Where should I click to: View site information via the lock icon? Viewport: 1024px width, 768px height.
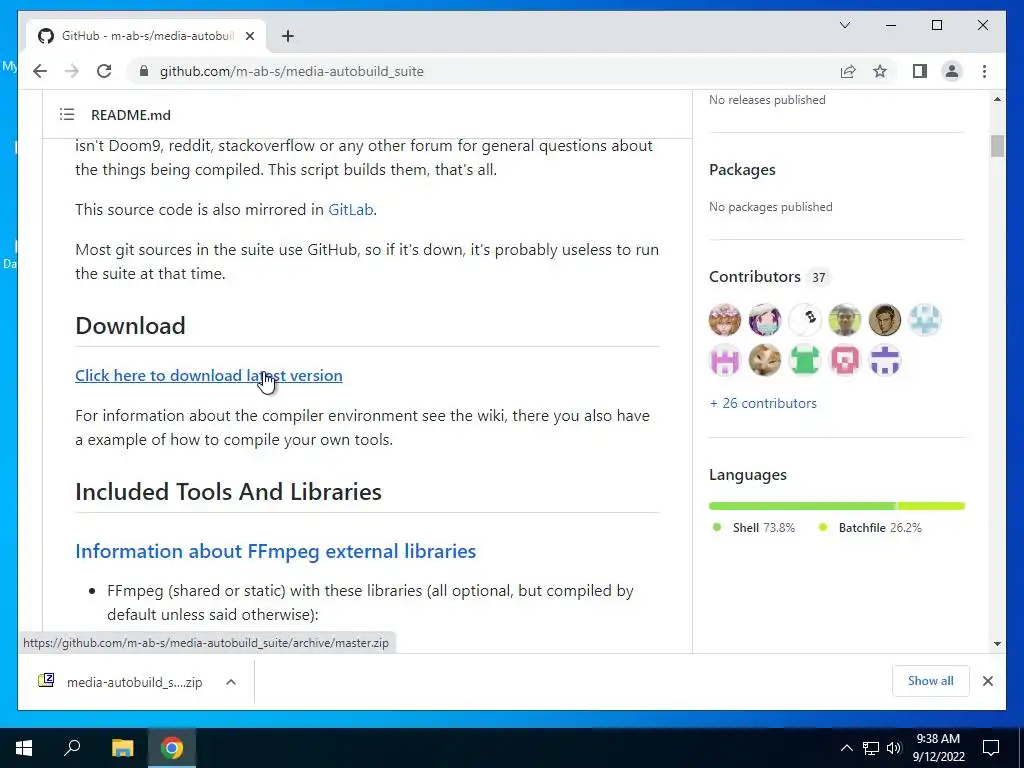144,71
